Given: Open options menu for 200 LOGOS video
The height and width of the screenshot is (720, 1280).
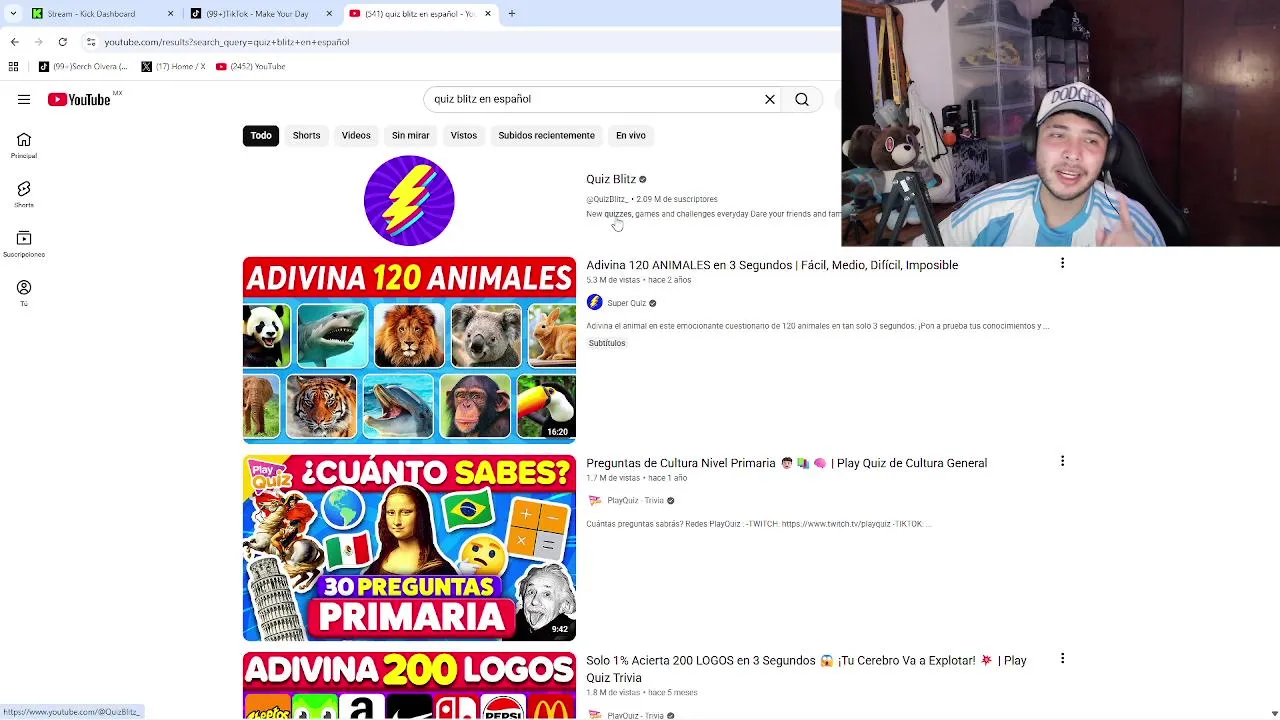Looking at the screenshot, I should (x=1062, y=658).
